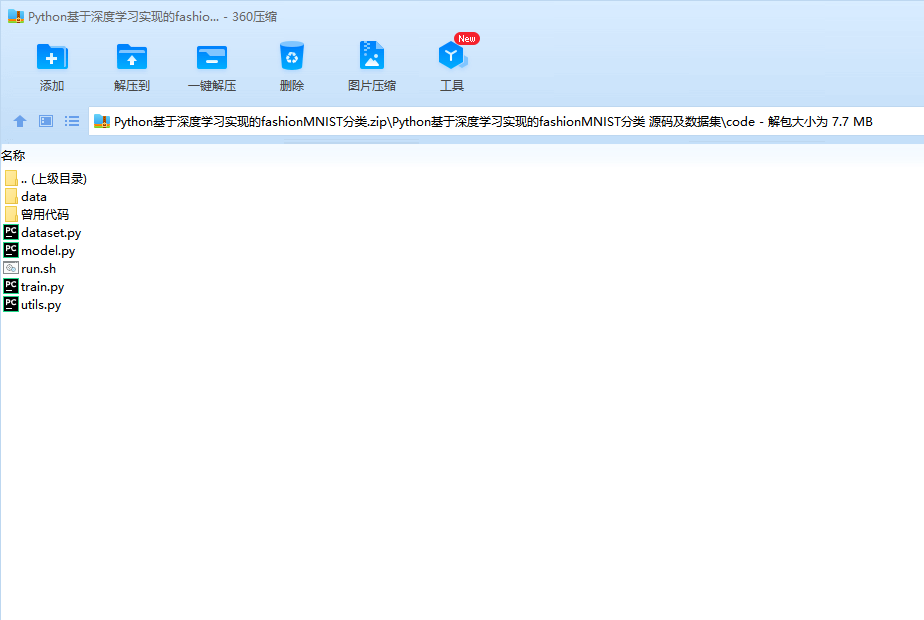Select the data folder icon

coord(11,196)
